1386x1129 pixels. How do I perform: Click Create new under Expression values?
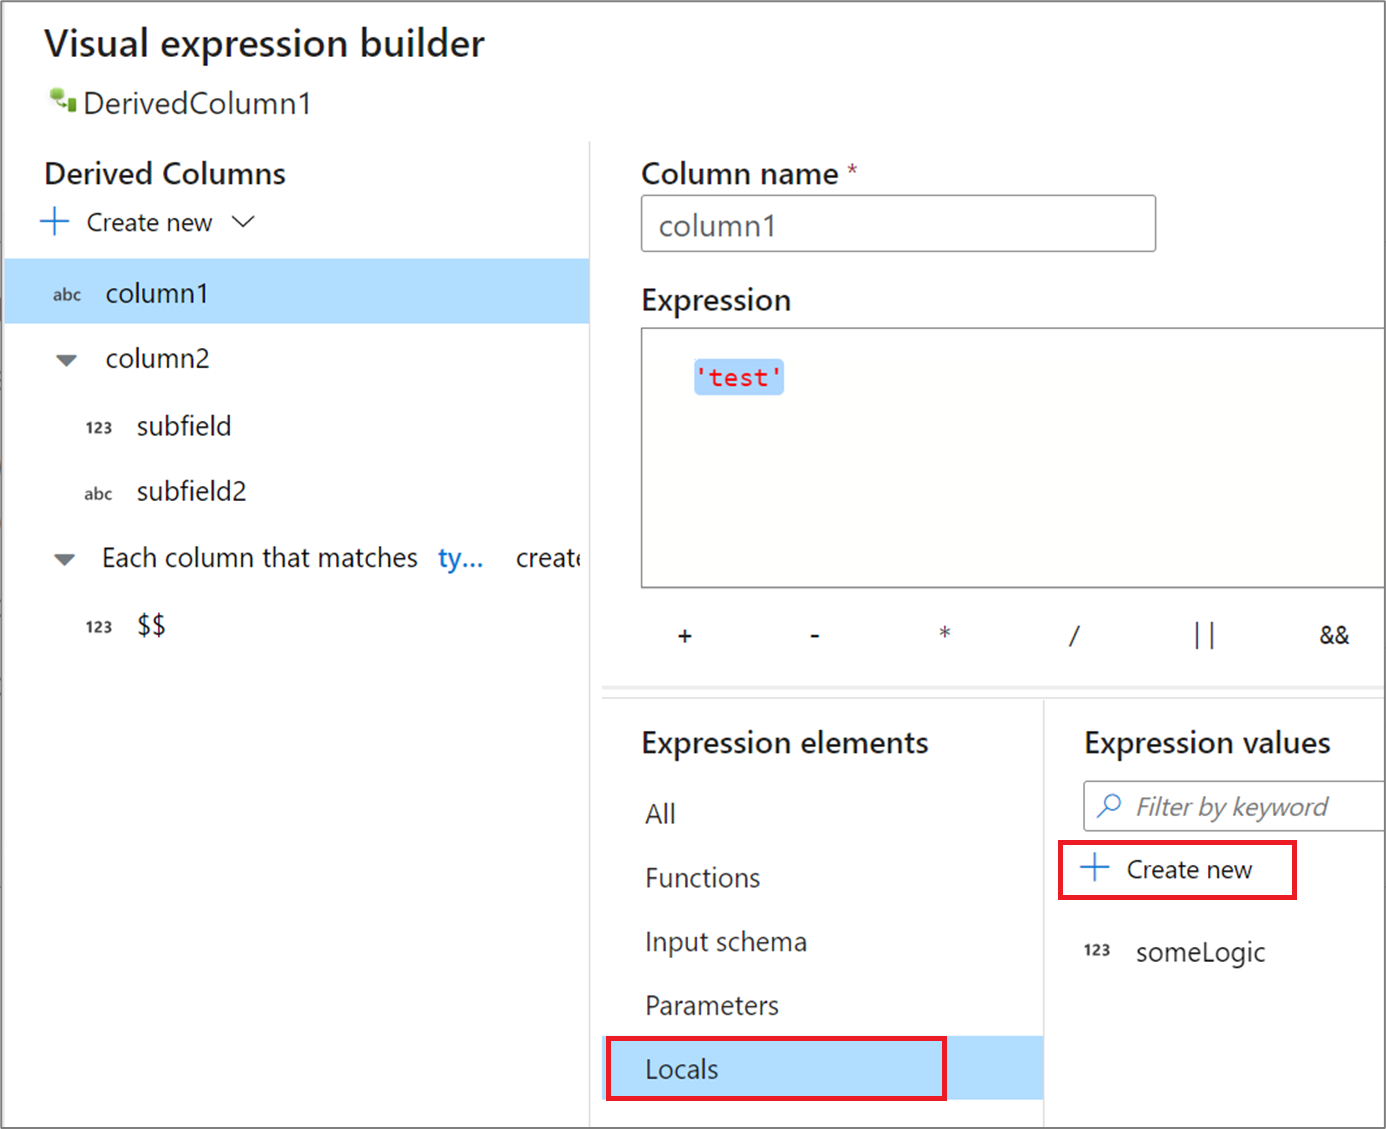(1176, 869)
